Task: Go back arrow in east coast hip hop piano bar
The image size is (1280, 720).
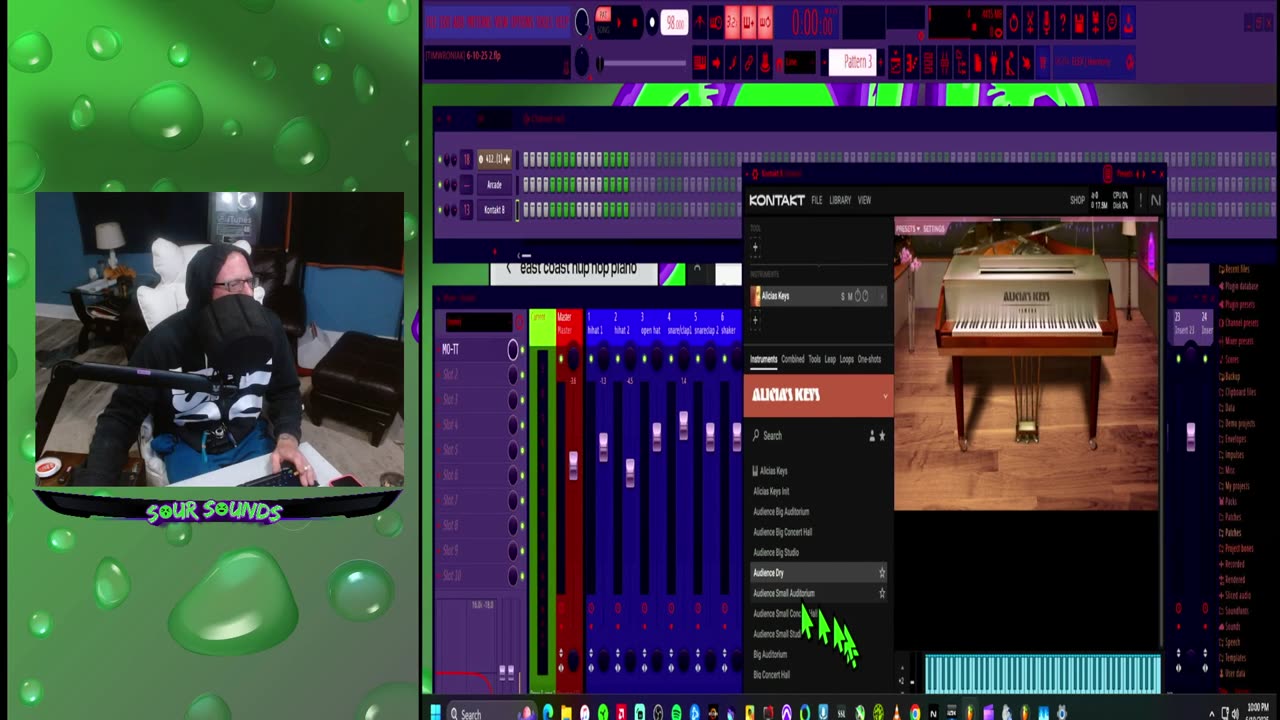Action: [x=508, y=268]
